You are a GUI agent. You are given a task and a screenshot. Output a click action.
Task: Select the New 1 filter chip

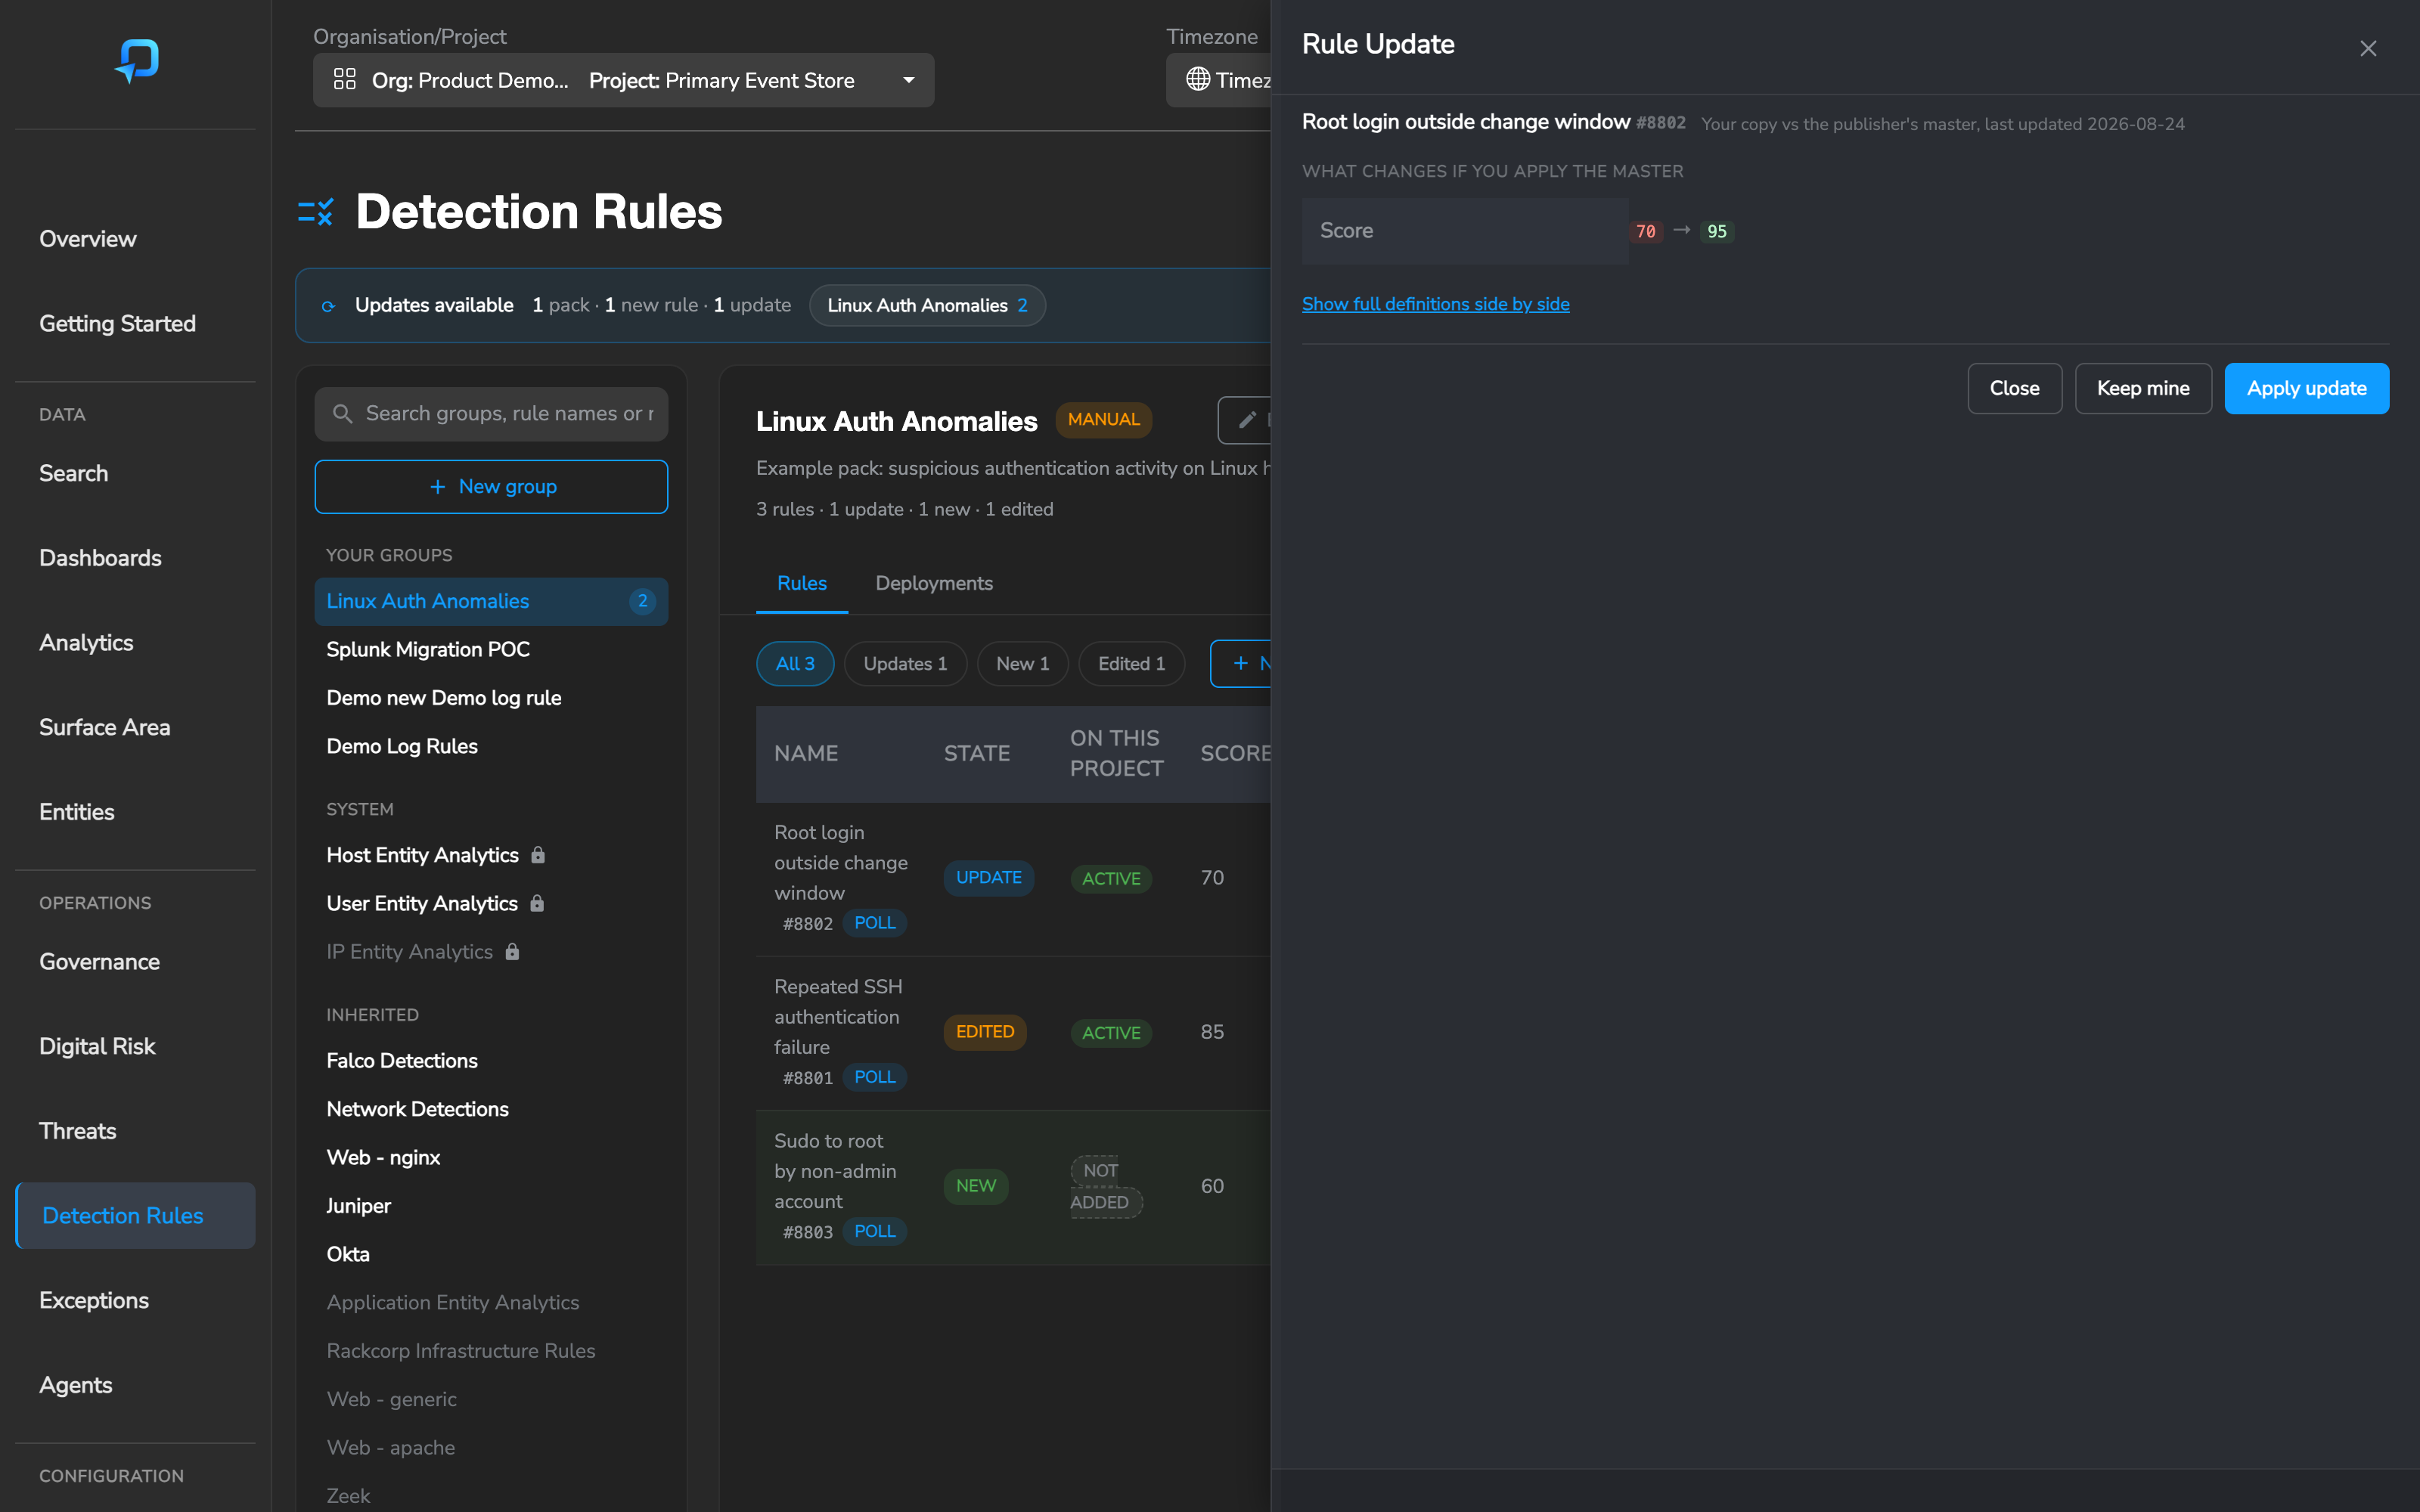(1022, 664)
